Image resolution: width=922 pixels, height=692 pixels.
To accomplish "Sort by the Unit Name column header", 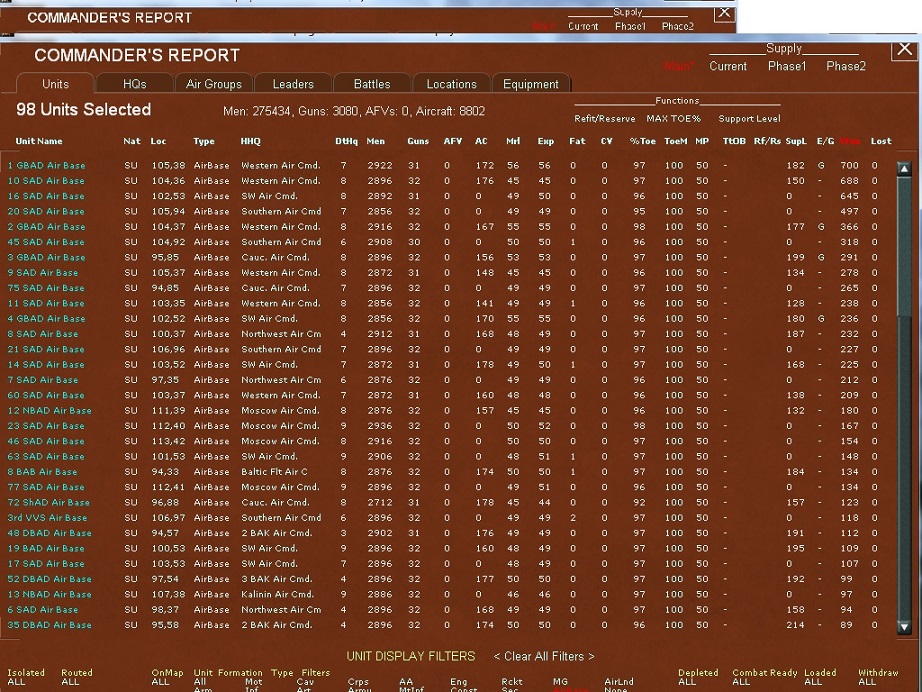I will click(x=39, y=141).
